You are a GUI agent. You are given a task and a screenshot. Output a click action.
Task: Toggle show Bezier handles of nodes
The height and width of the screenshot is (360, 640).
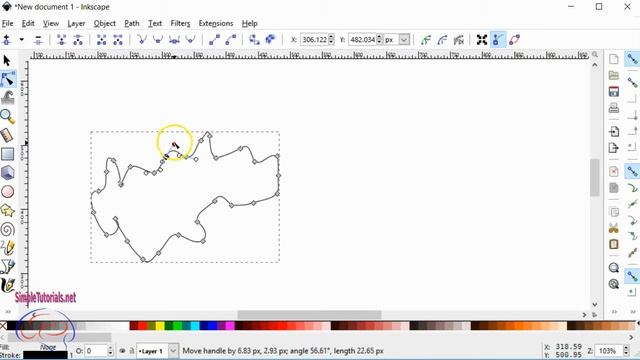point(498,40)
